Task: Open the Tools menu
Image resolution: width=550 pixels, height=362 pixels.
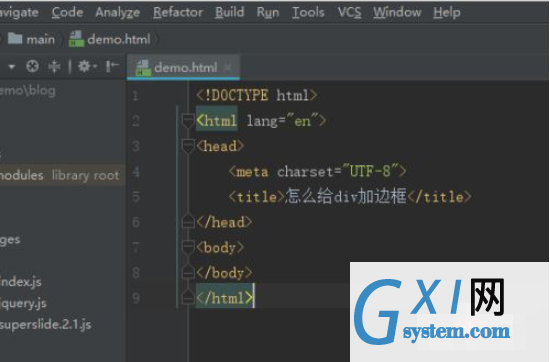Action: (x=308, y=12)
